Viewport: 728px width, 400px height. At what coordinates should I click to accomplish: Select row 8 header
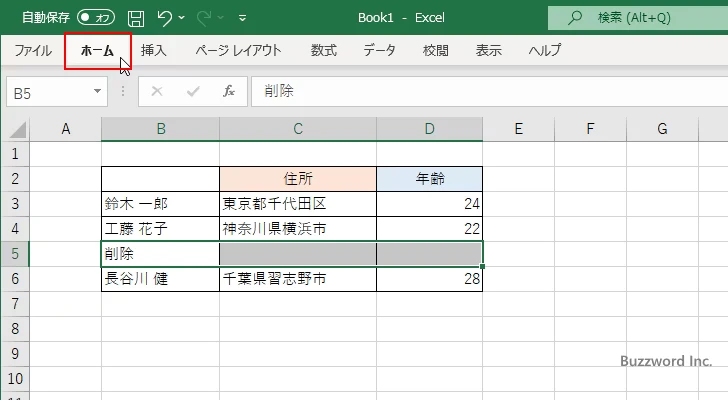tap(15, 329)
